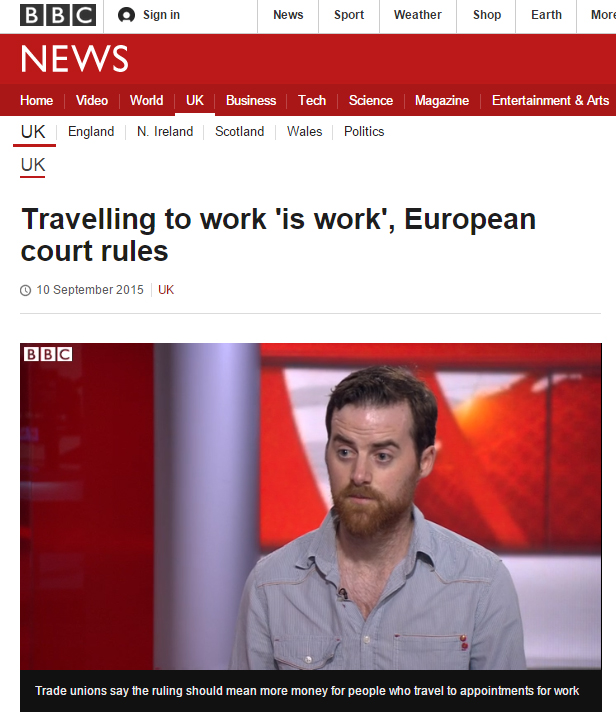616x716 pixels.
Task: Go to the N. Ireland sub-section
Action: click(x=165, y=132)
